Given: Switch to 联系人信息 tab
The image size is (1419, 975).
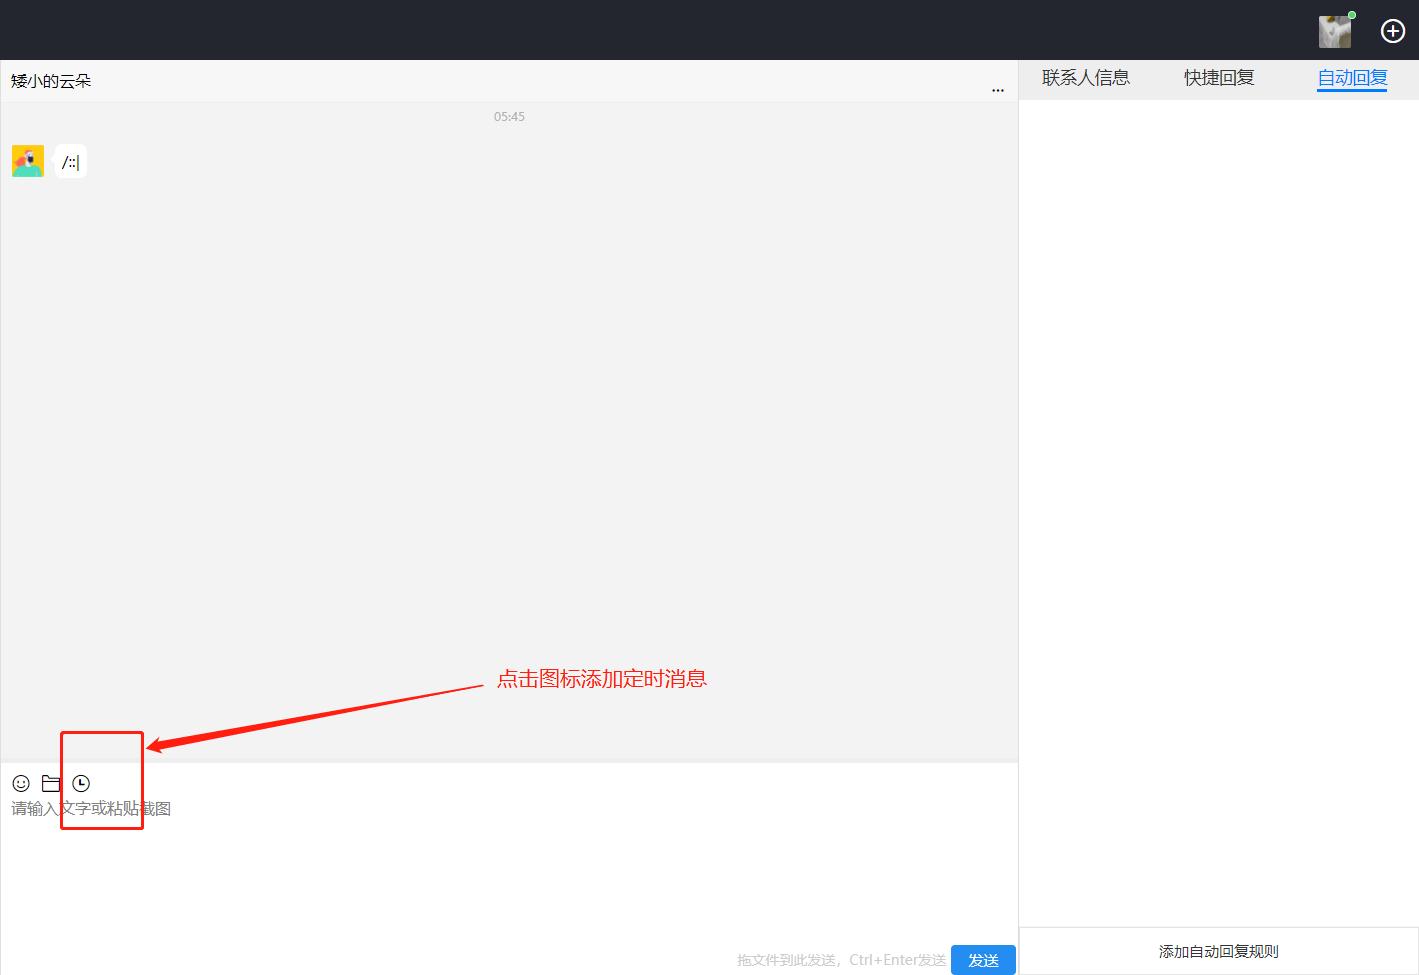Looking at the screenshot, I should (1085, 78).
